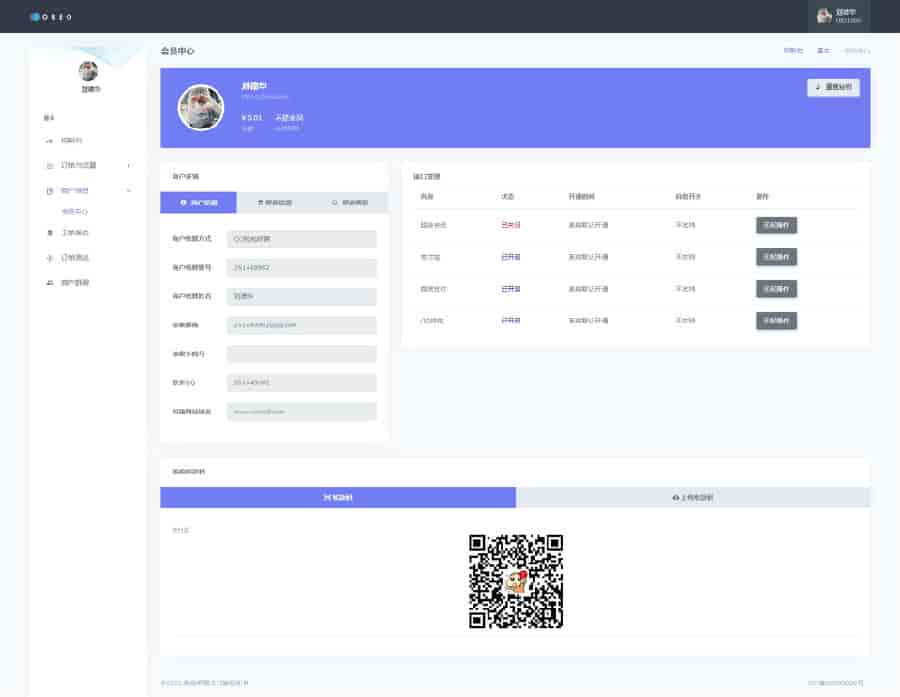This screenshot has width=900, height=697.
Task: Click the small avatar atop the sidebar
Action: coord(88,71)
